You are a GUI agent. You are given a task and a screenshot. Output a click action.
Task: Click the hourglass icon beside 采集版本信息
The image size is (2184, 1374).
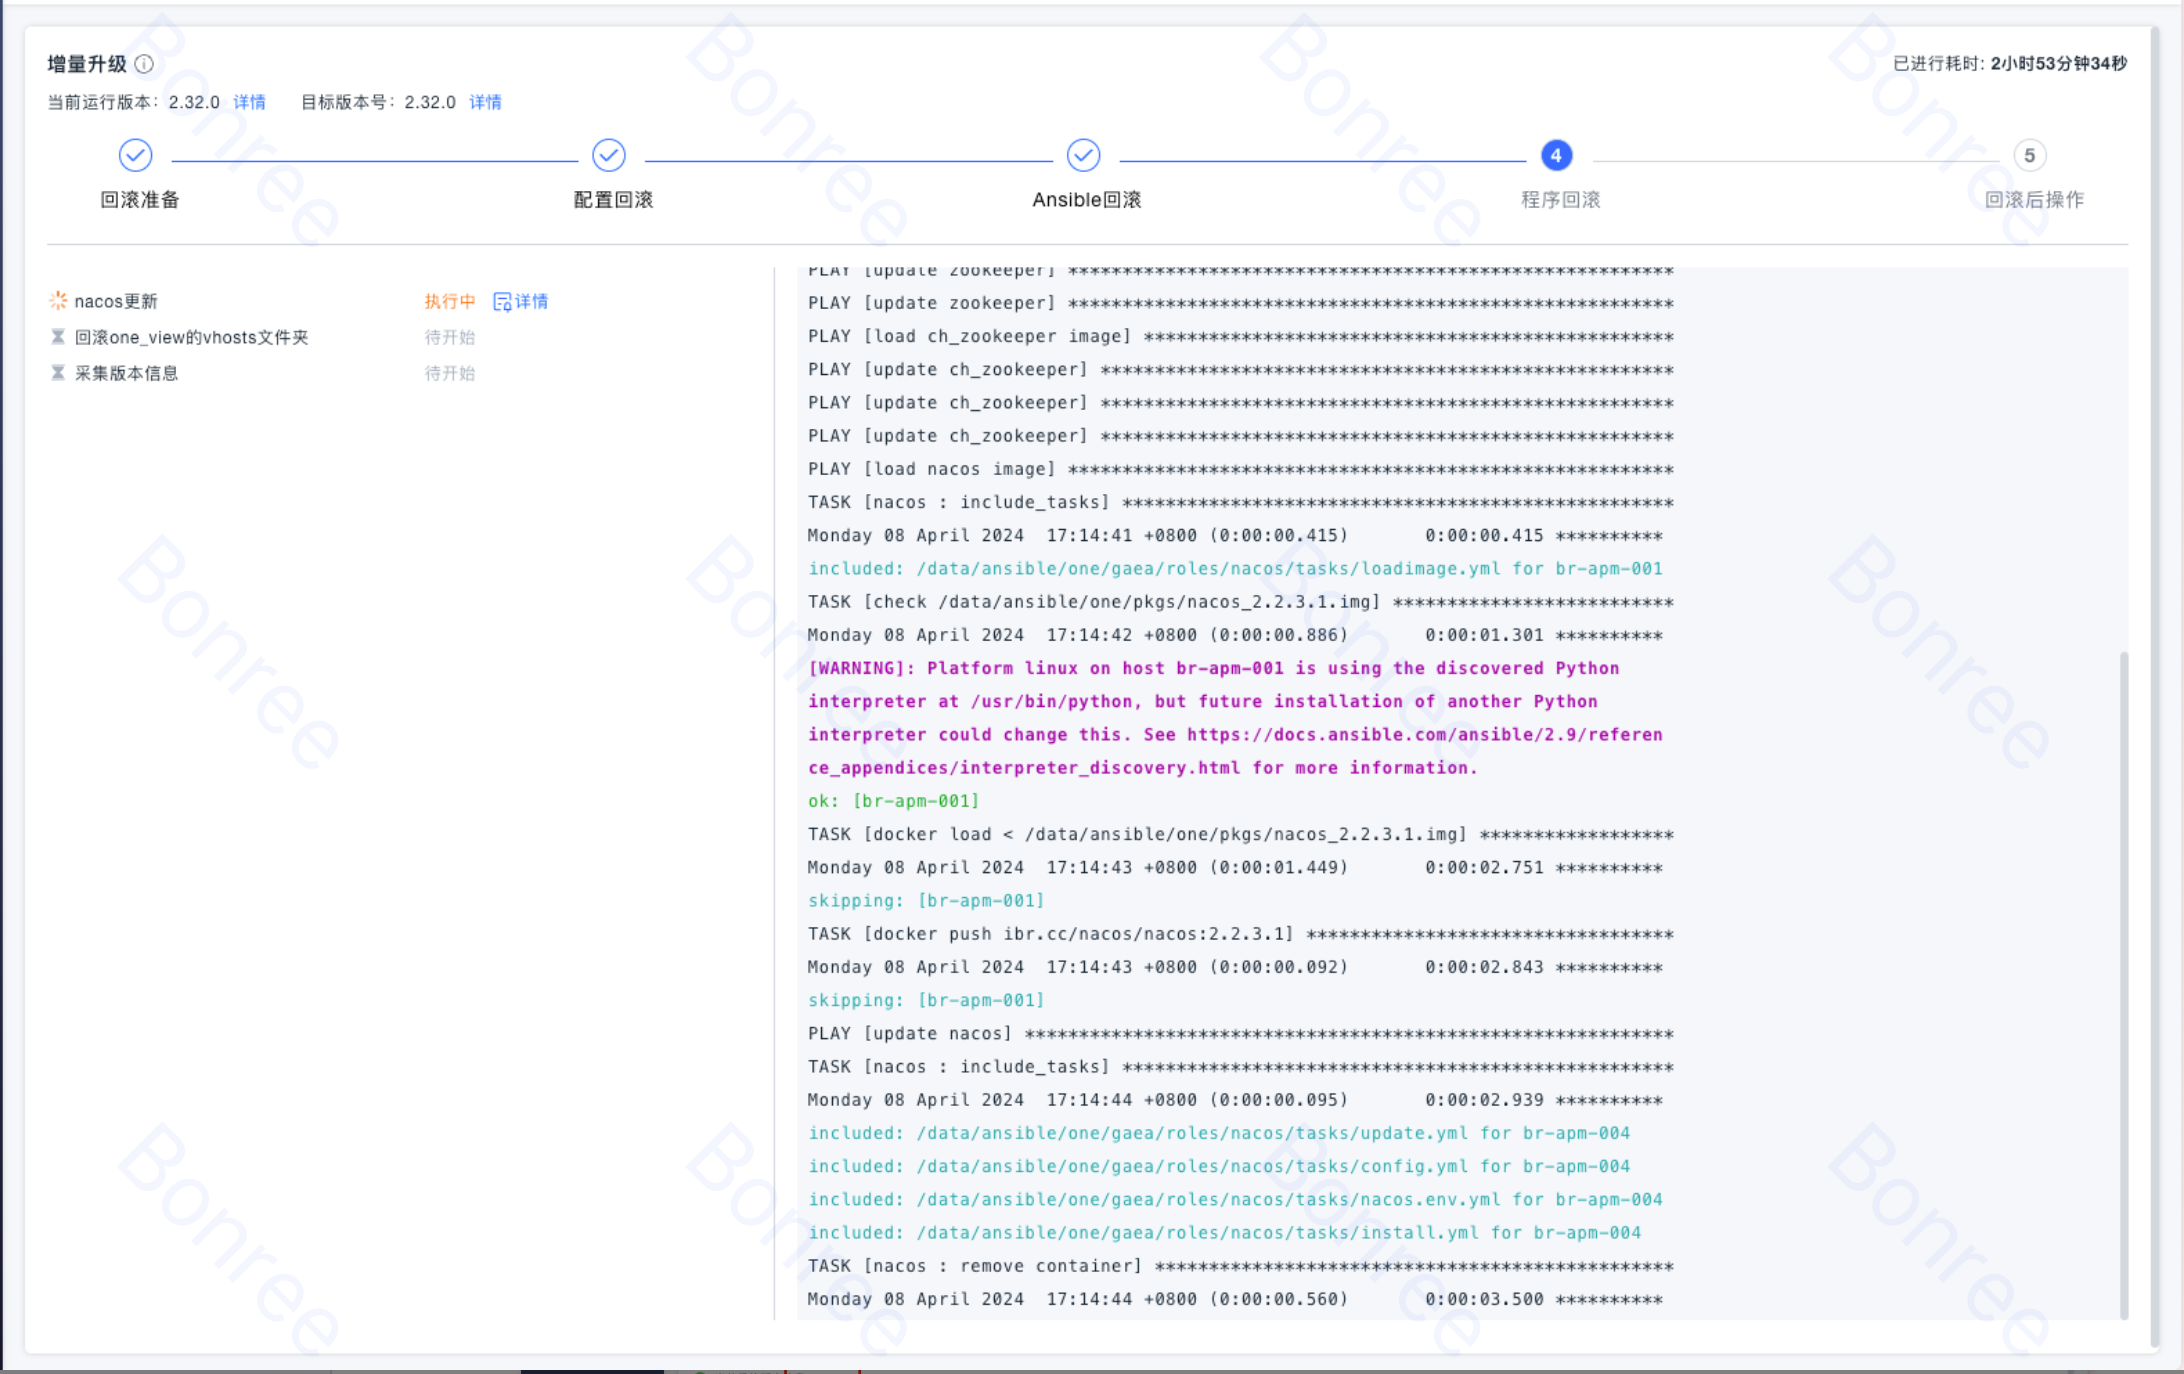click(58, 373)
